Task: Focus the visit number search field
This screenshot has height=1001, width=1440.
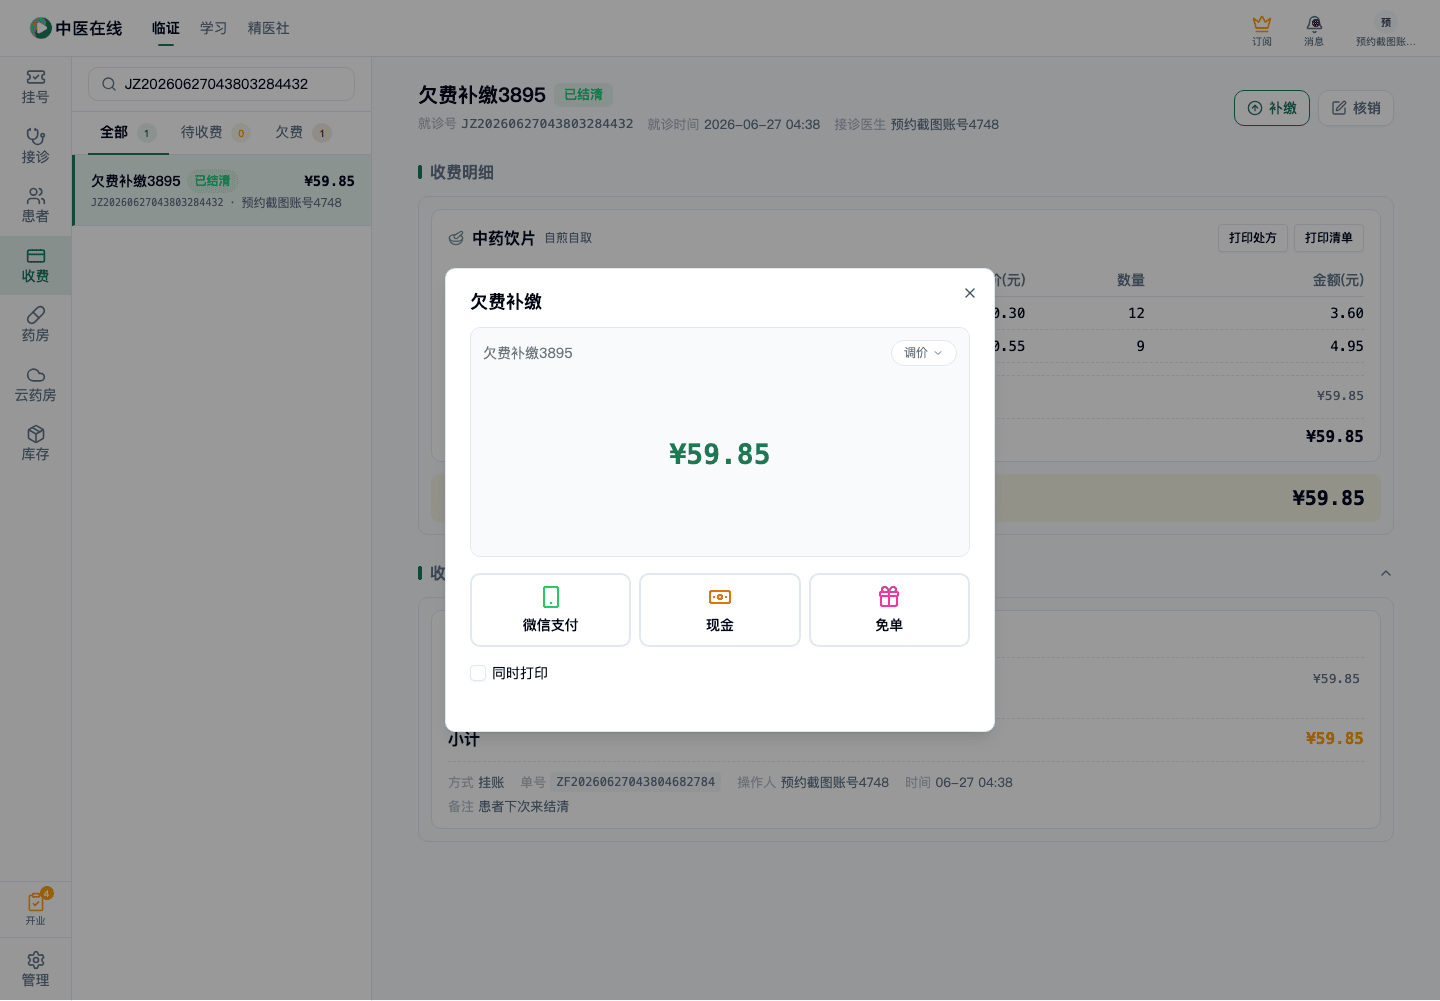Action: (221, 84)
